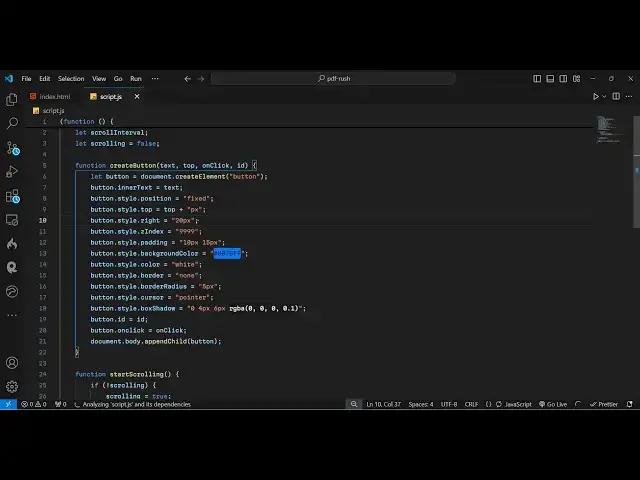The height and width of the screenshot is (480, 640).
Task: Open the File menu
Action: point(26,78)
